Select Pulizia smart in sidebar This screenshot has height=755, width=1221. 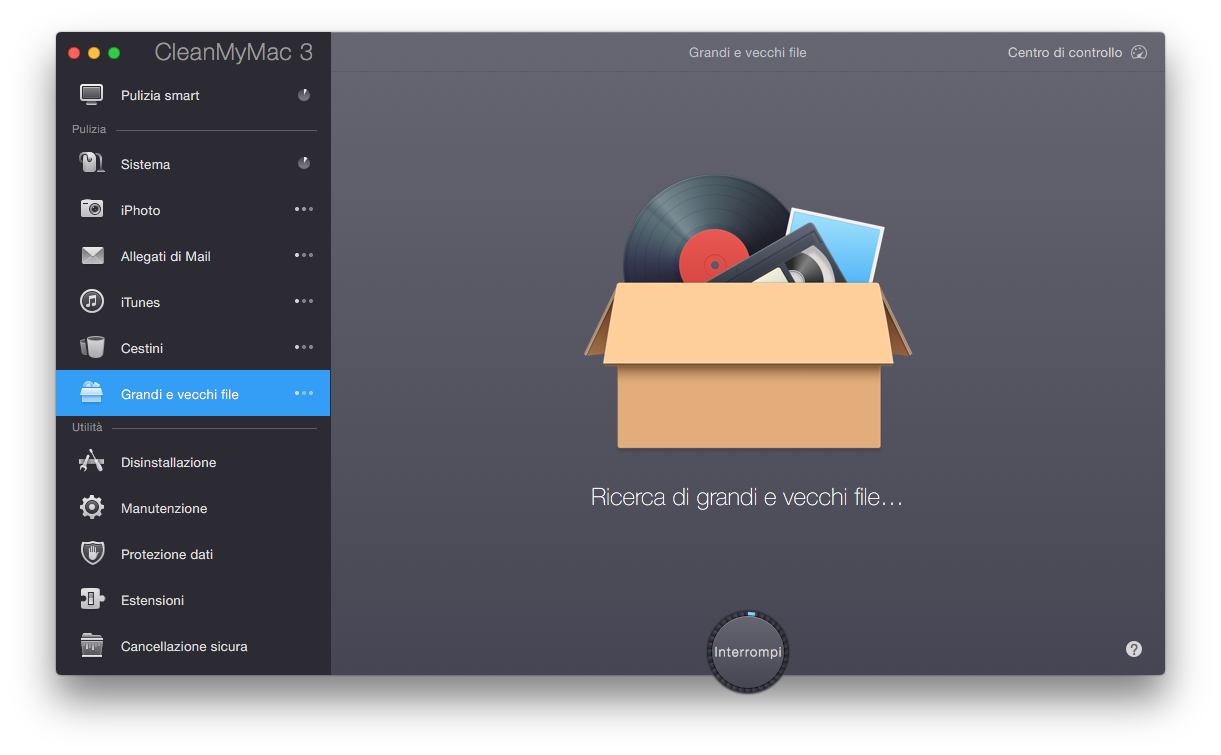coord(160,96)
